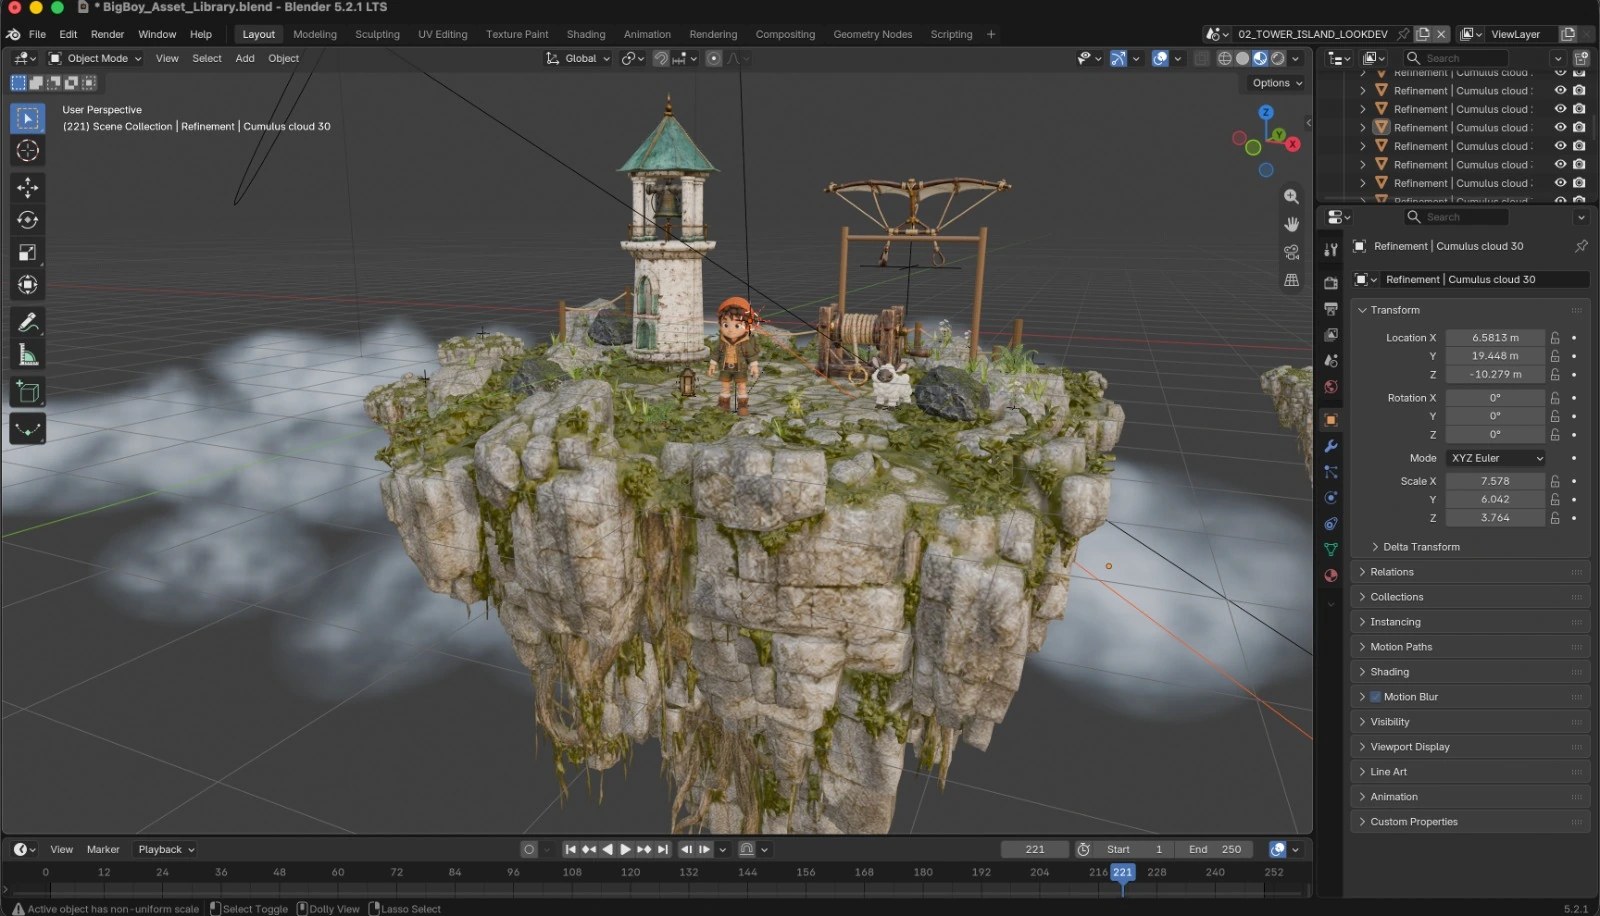
Task: Open the Render menu
Action: click(x=107, y=34)
